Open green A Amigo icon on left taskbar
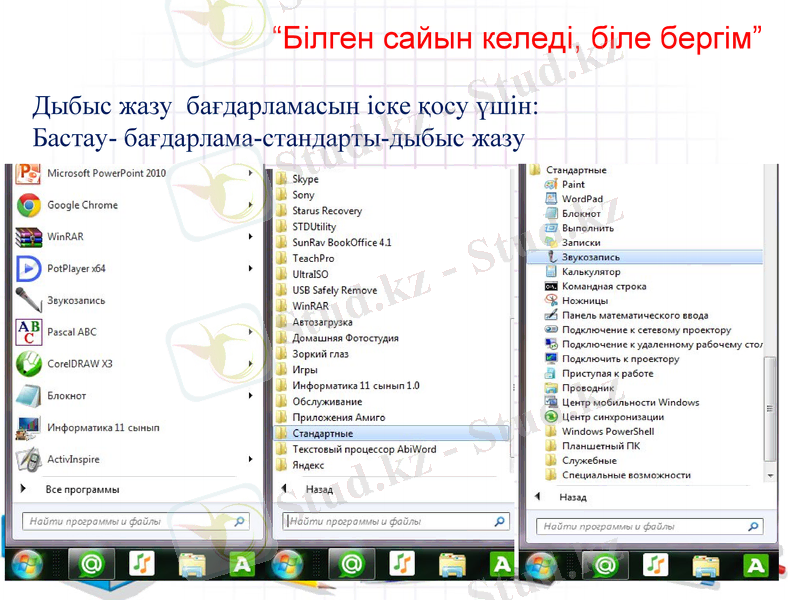Screen dimensions: 788x600 click(242, 565)
